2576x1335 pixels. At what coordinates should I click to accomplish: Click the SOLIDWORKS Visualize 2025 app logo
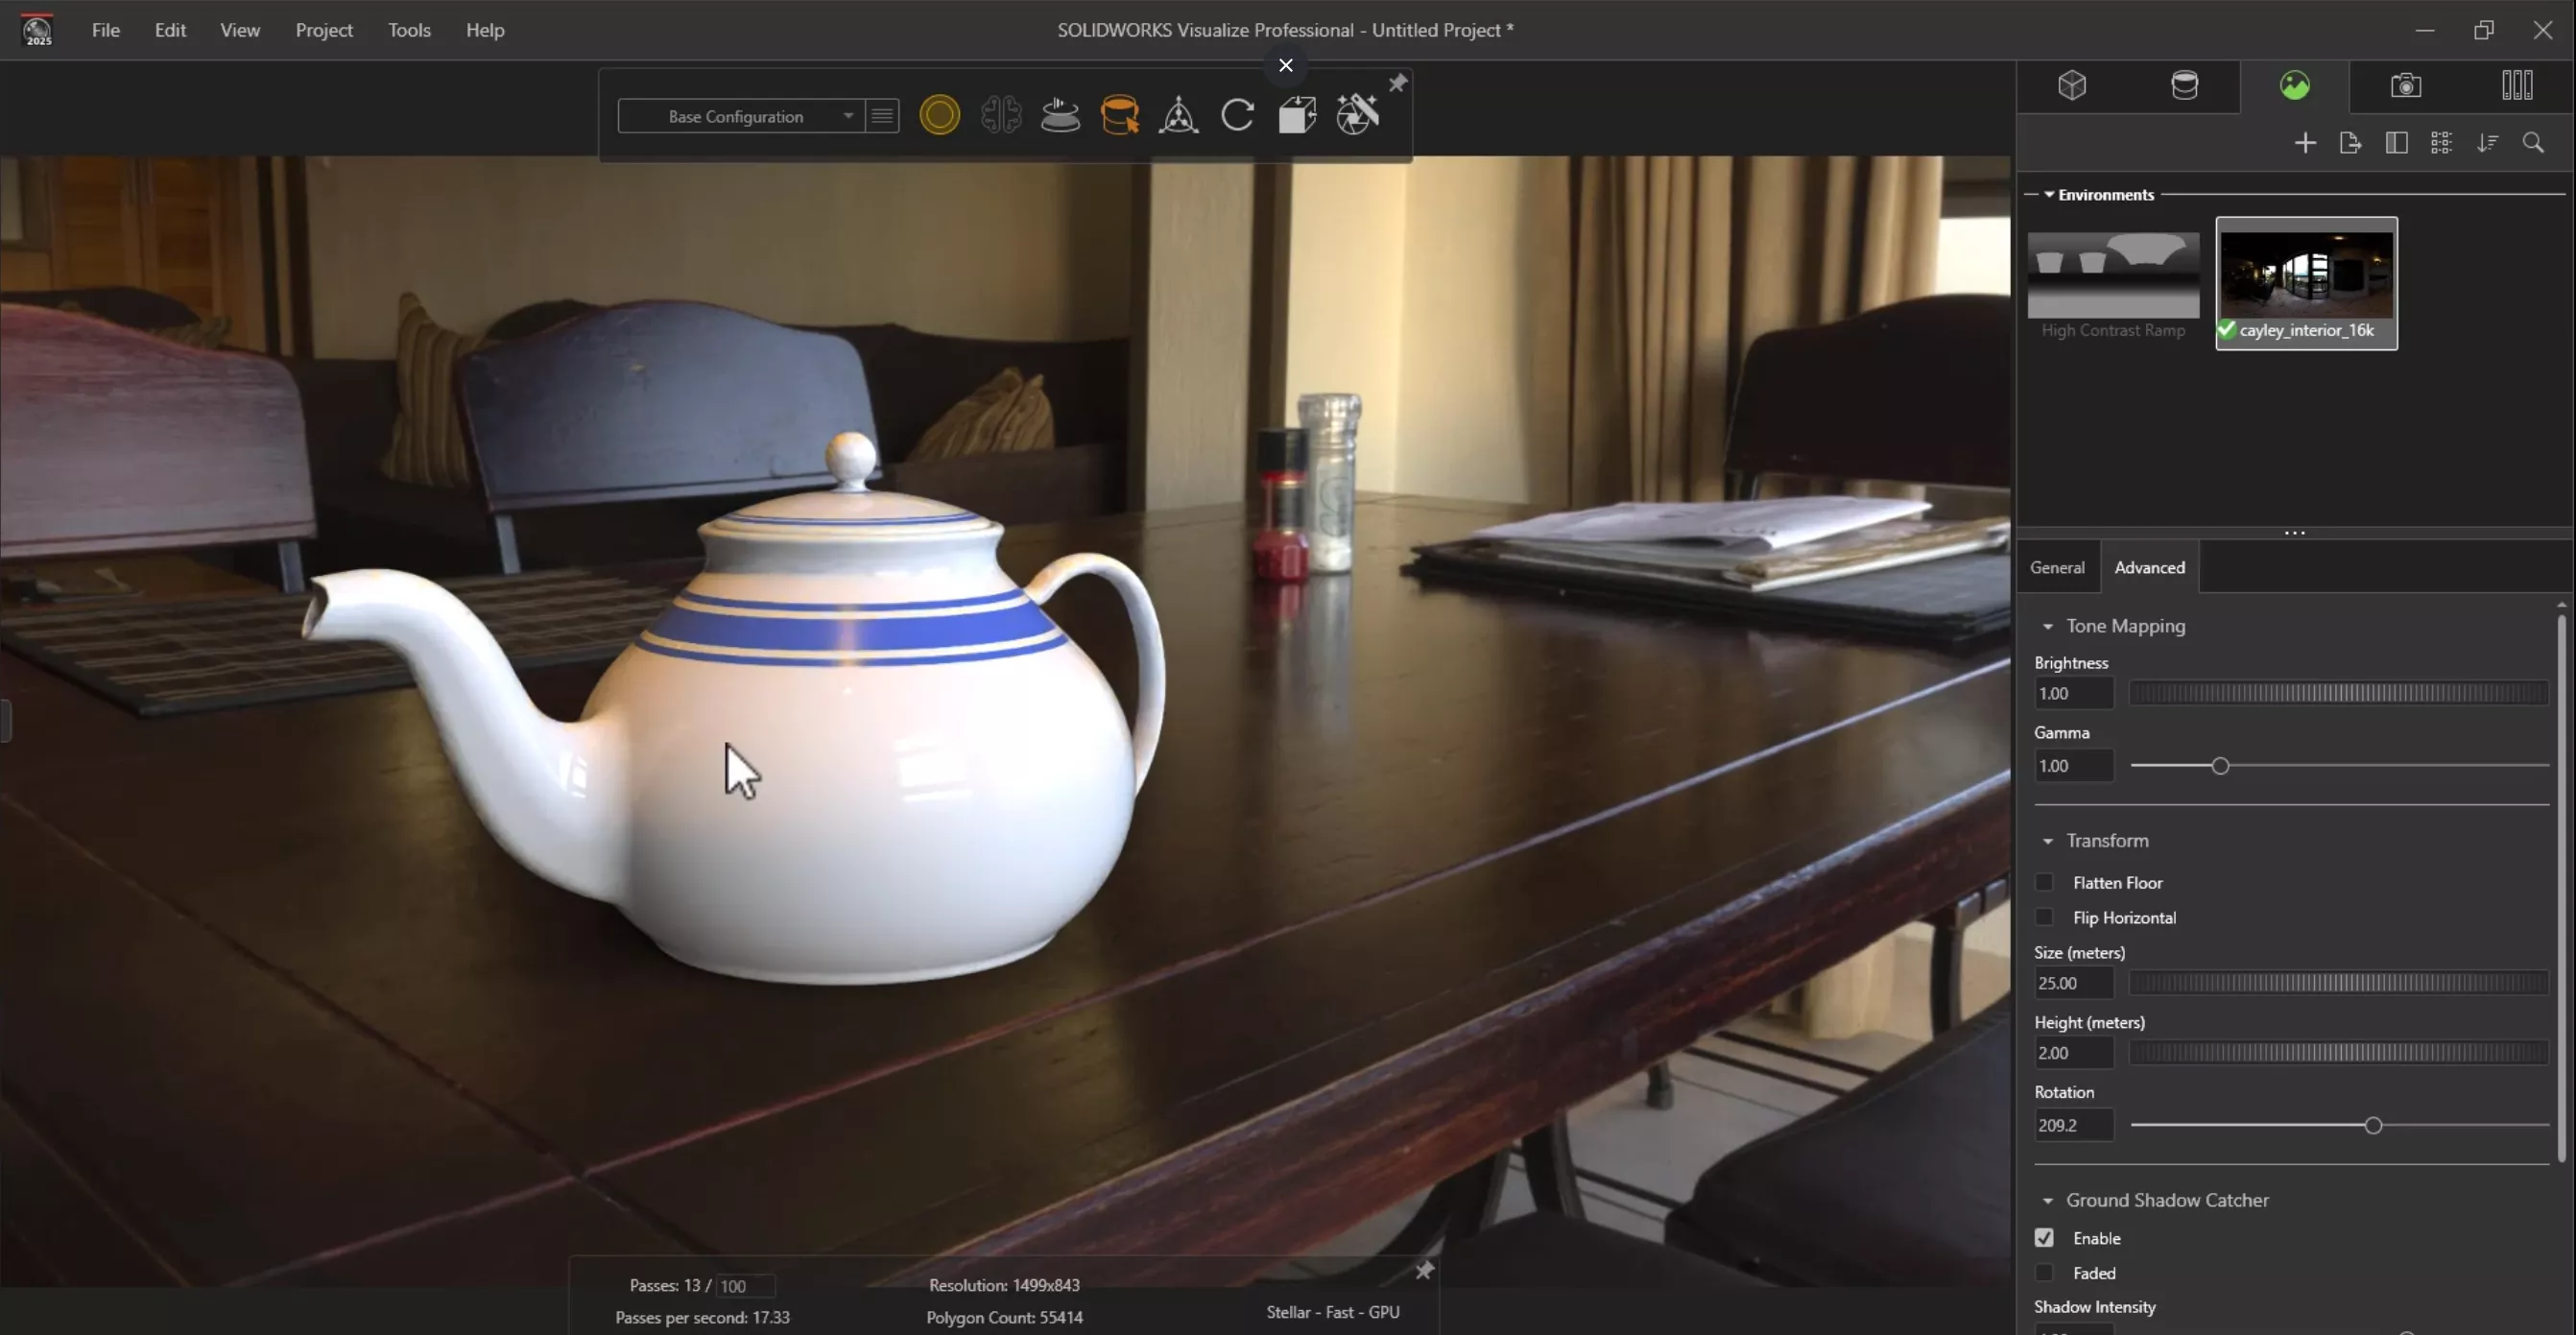point(37,30)
